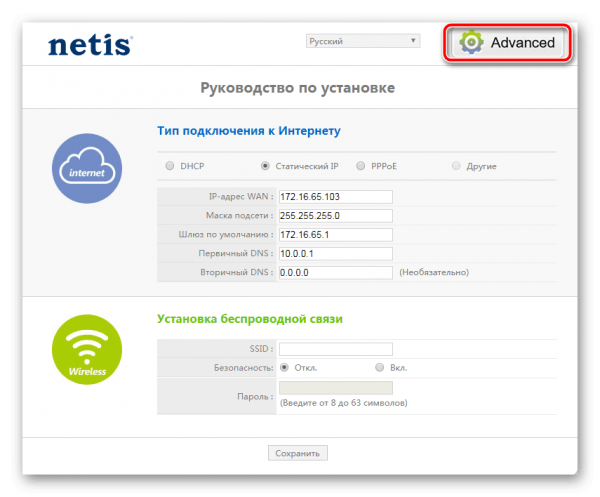Click the netis logo
600x497 pixels.
pyautogui.click(x=90, y=45)
